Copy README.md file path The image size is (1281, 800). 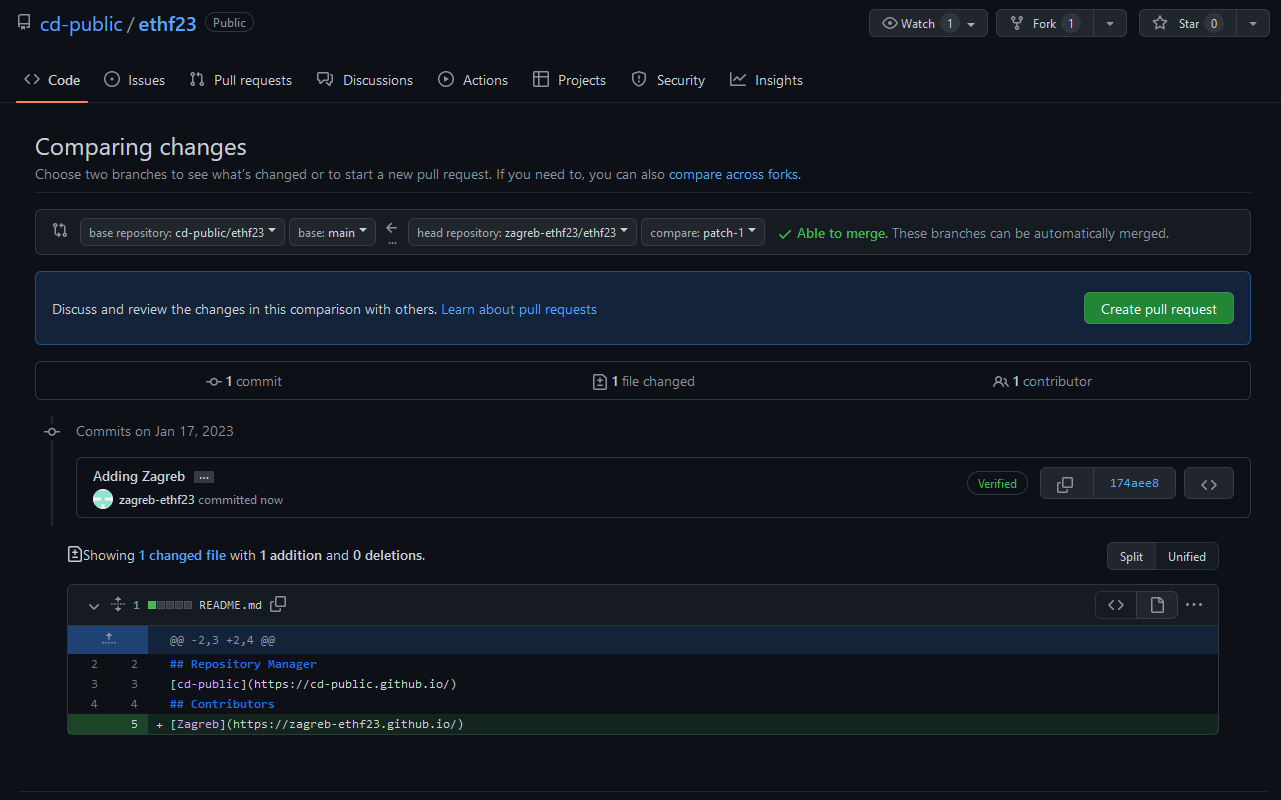pyautogui.click(x=279, y=604)
